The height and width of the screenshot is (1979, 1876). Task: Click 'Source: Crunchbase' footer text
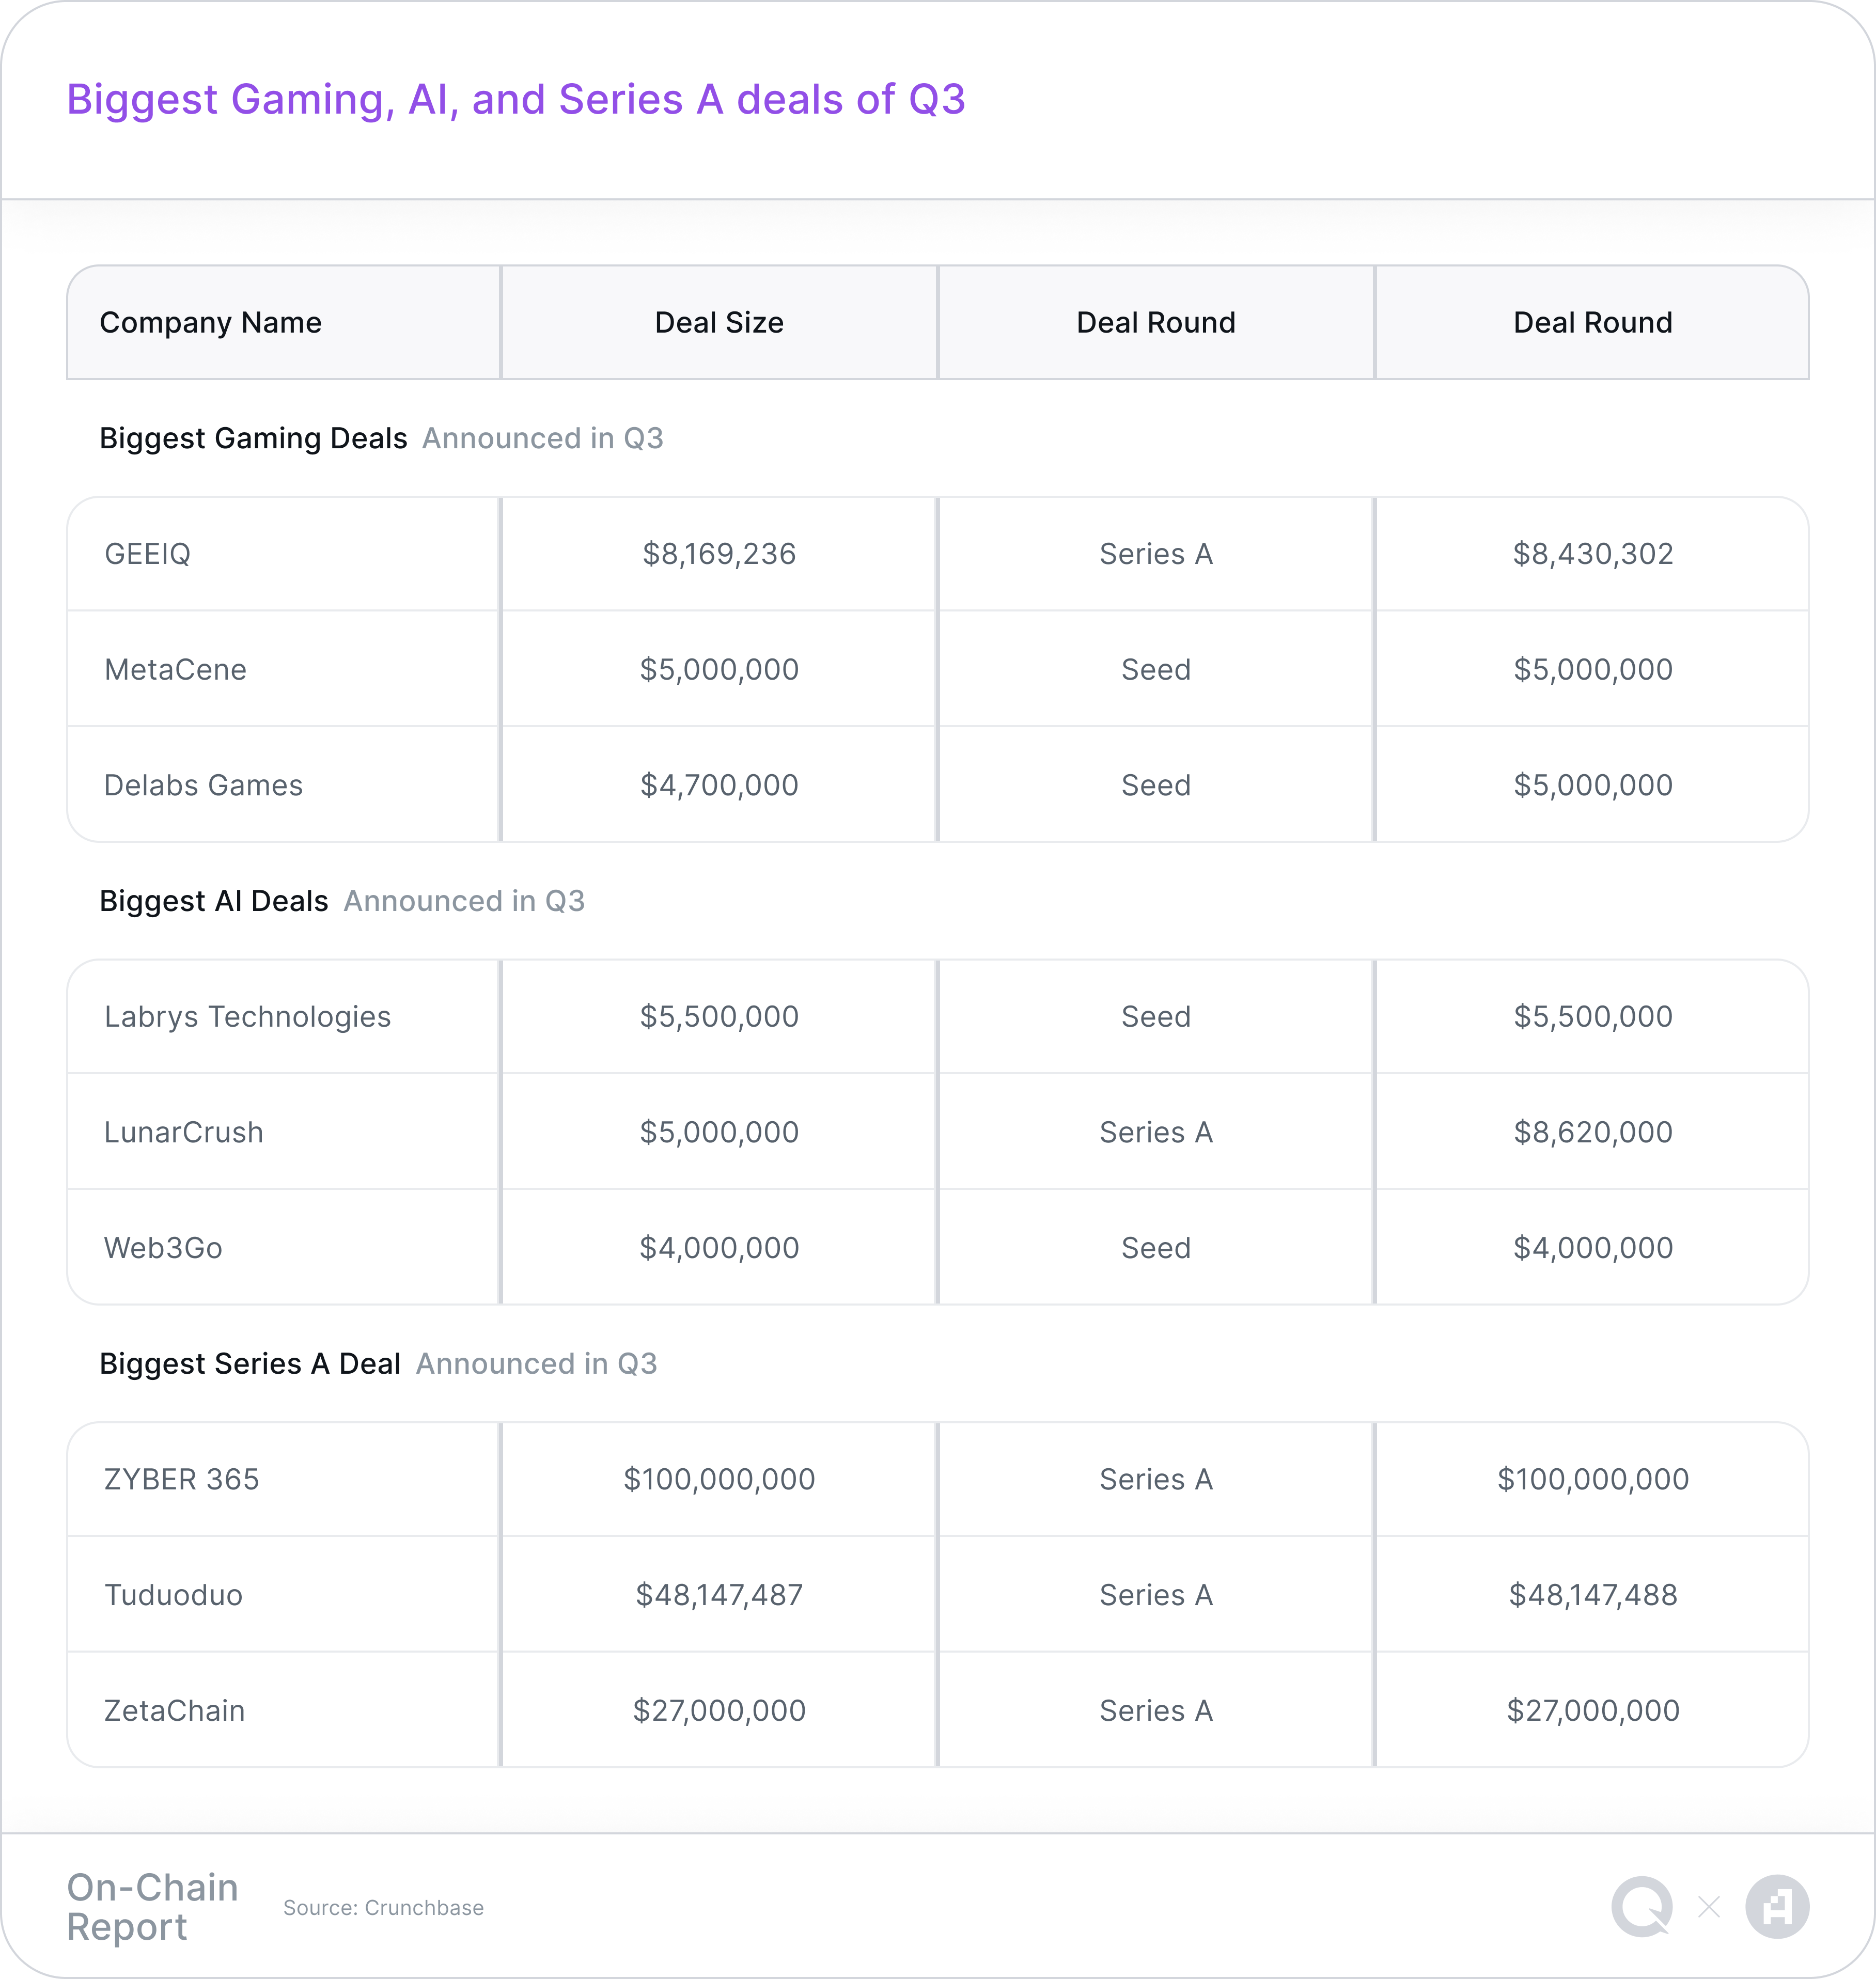coord(383,1907)
